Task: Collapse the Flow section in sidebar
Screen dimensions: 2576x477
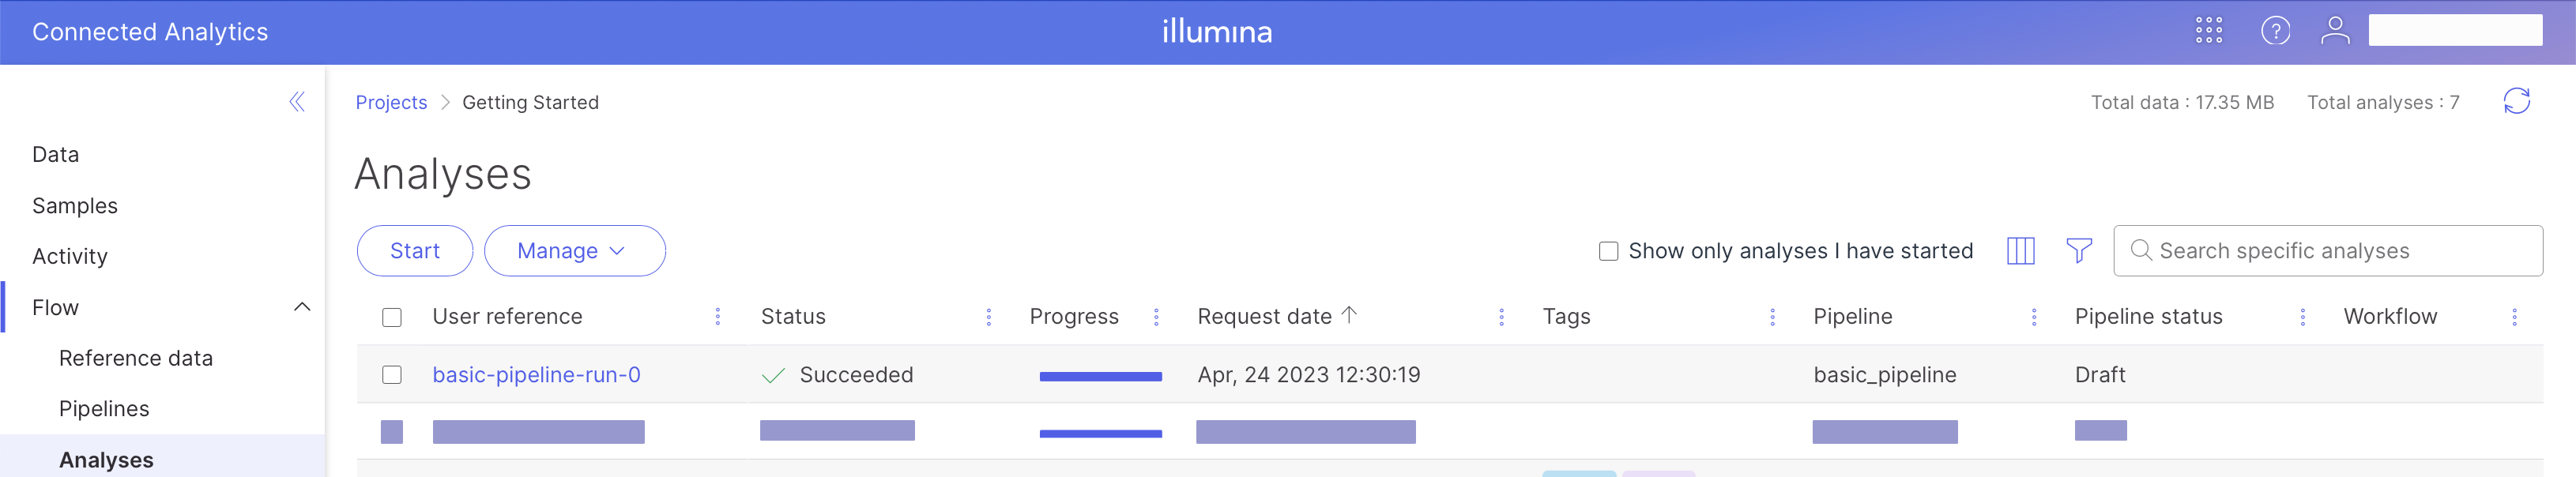Action: (302, 307)
